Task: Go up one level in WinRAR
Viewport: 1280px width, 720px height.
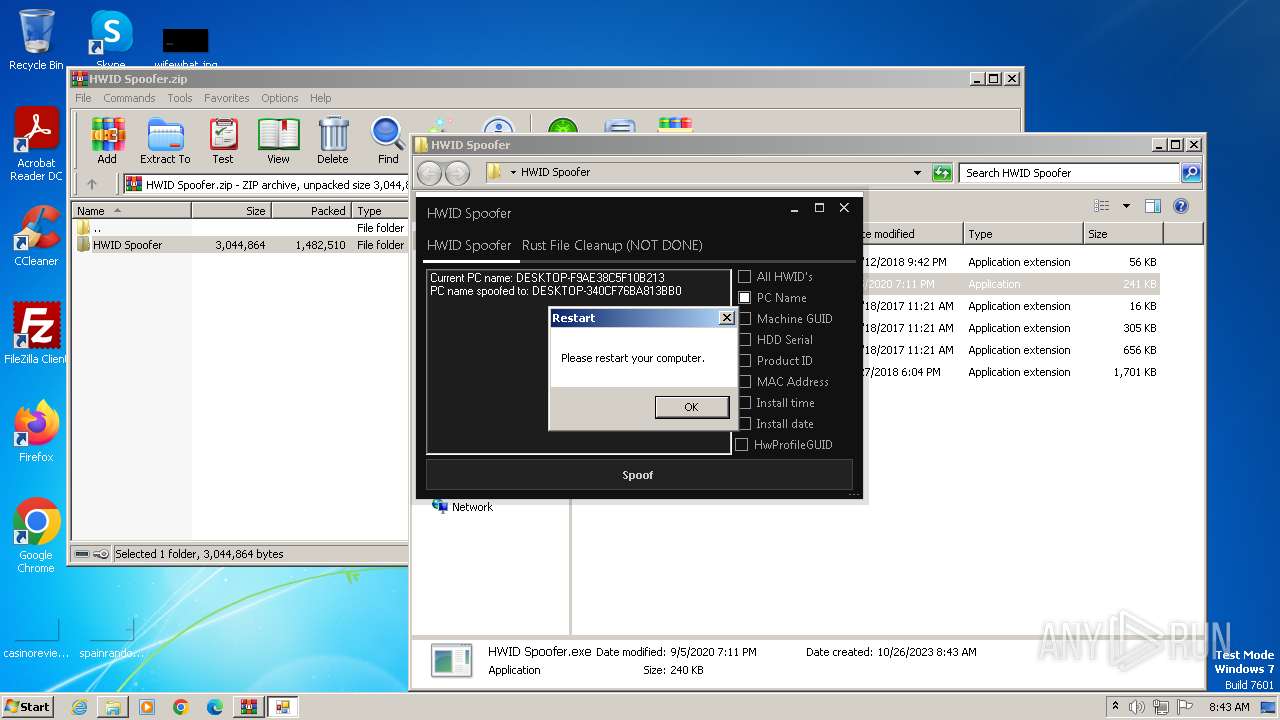Action: pos(92,184)
